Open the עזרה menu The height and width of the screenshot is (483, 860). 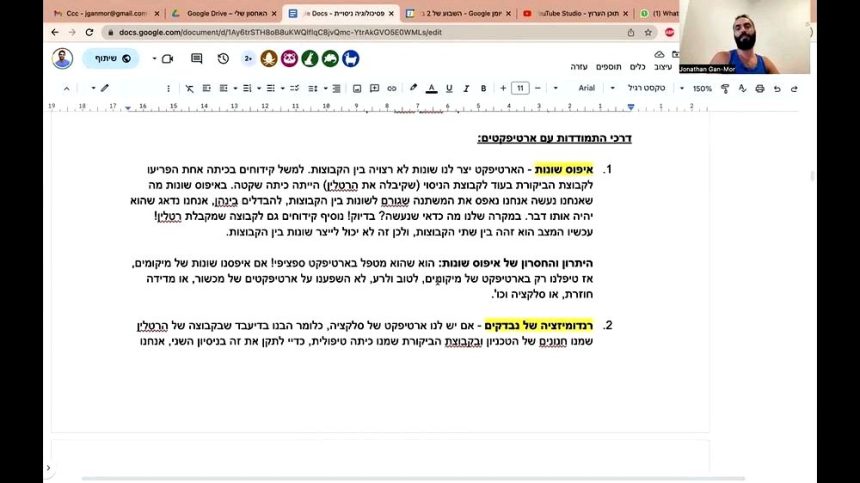579,67
